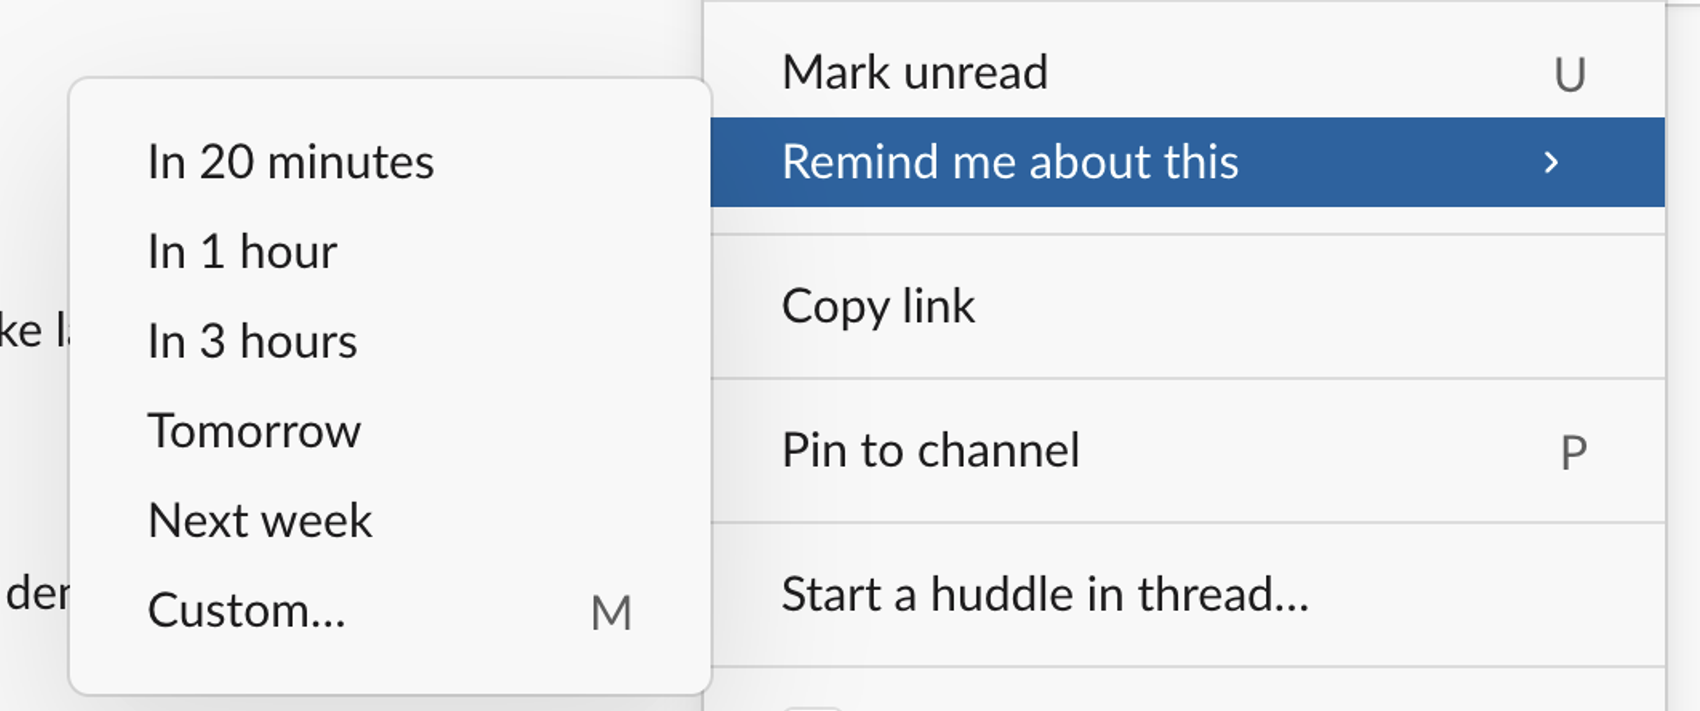Viewport: 1700px width, 711px height.
Task: Click "Start a huddle in thread..."
Action: (1046, 595)
